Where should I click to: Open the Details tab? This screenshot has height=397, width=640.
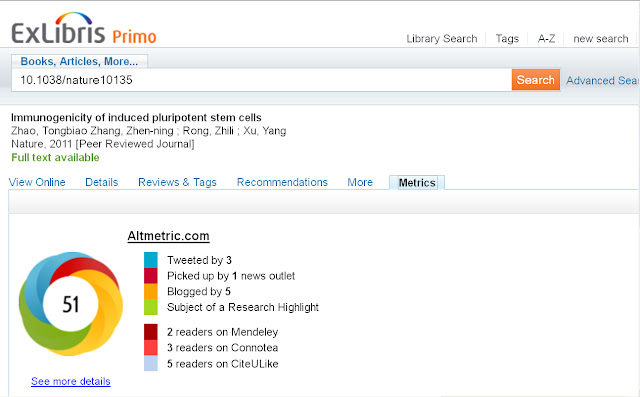click(x=102, y=182)
